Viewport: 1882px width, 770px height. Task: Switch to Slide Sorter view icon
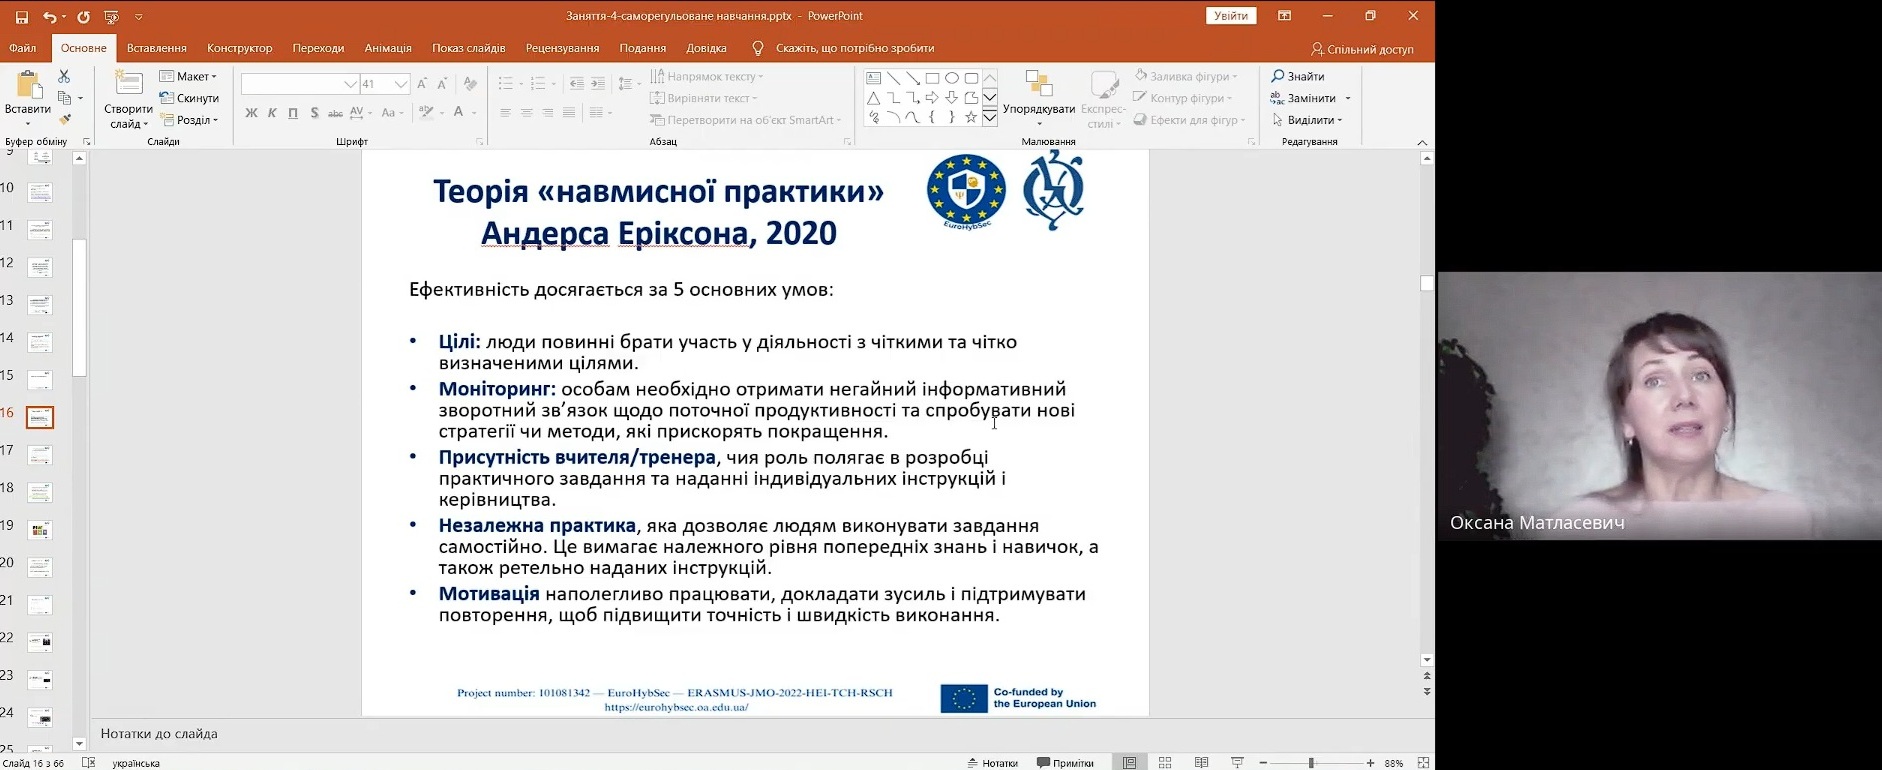pyautogui.click(x=1165, y=763)
